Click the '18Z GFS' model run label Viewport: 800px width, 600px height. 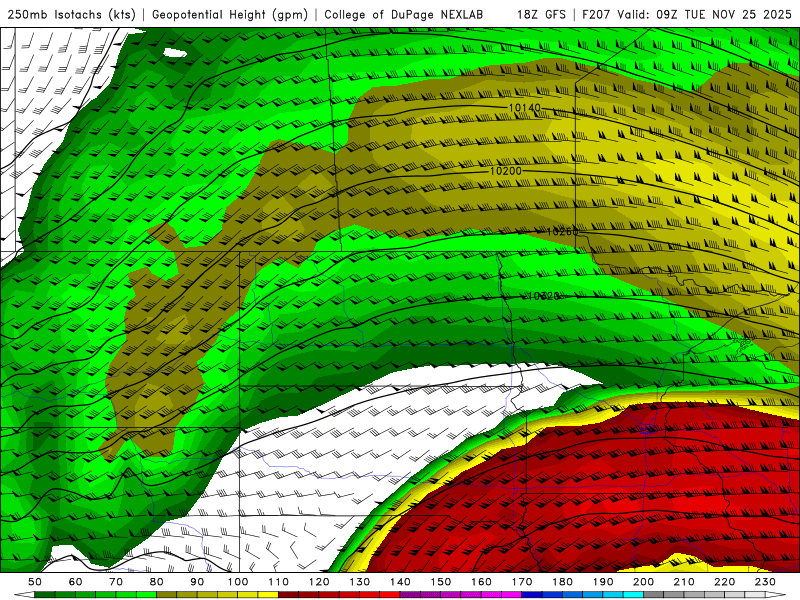point(541,14)
